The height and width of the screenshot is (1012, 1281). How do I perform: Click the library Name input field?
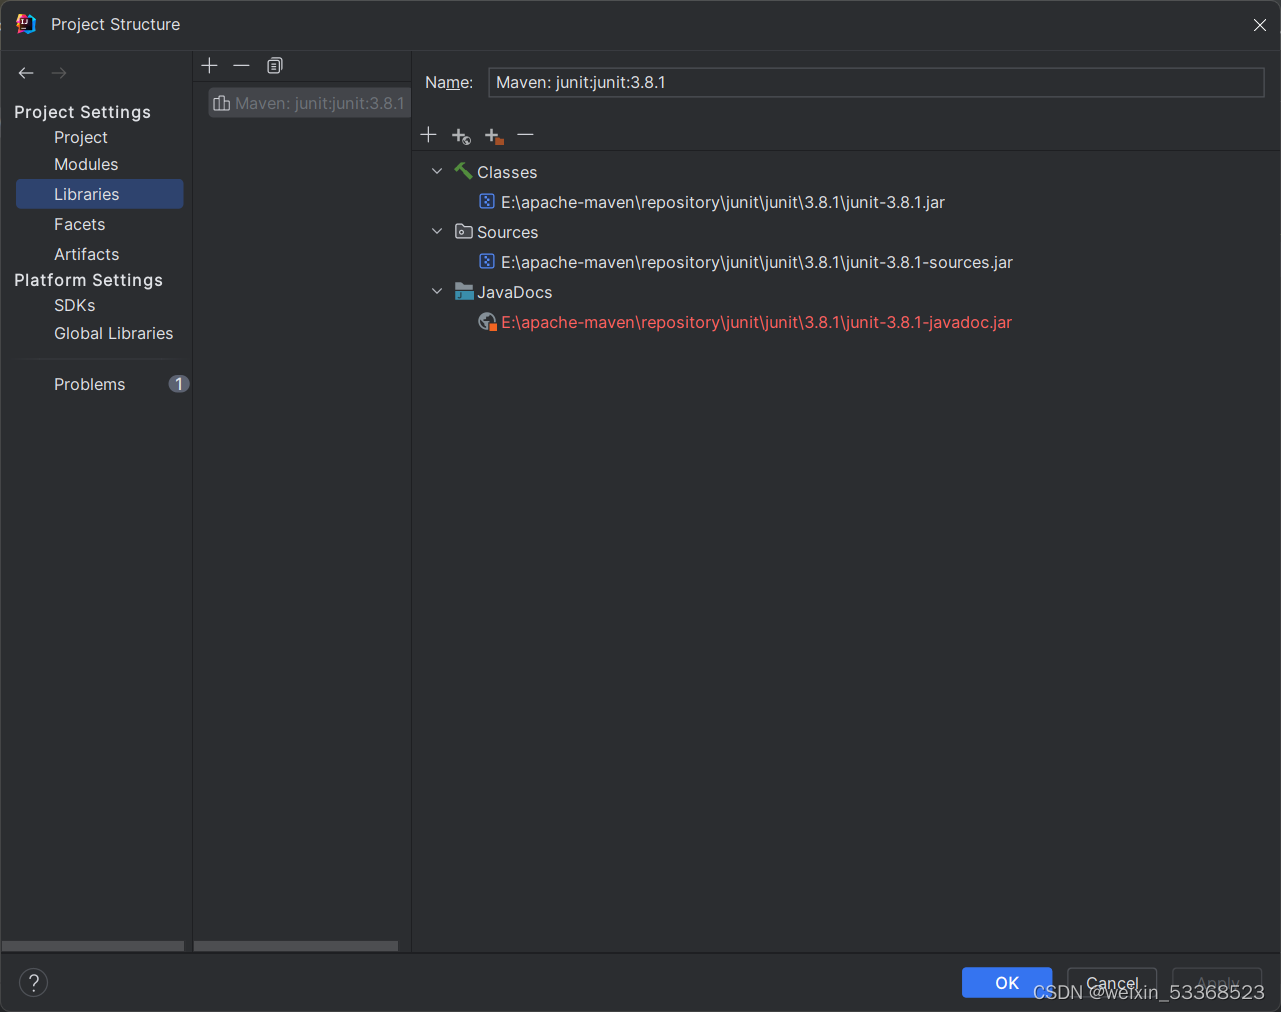click(876, 82)
